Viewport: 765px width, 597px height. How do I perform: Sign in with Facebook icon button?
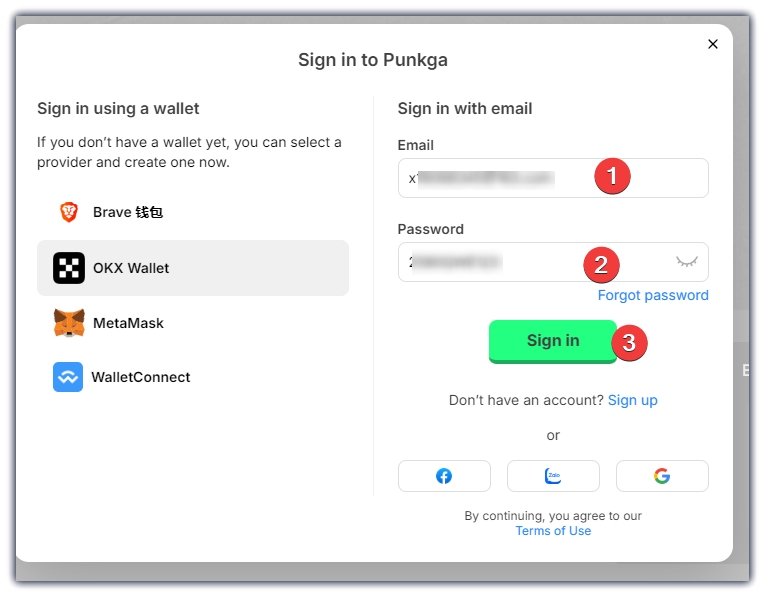tap(444, 476)
